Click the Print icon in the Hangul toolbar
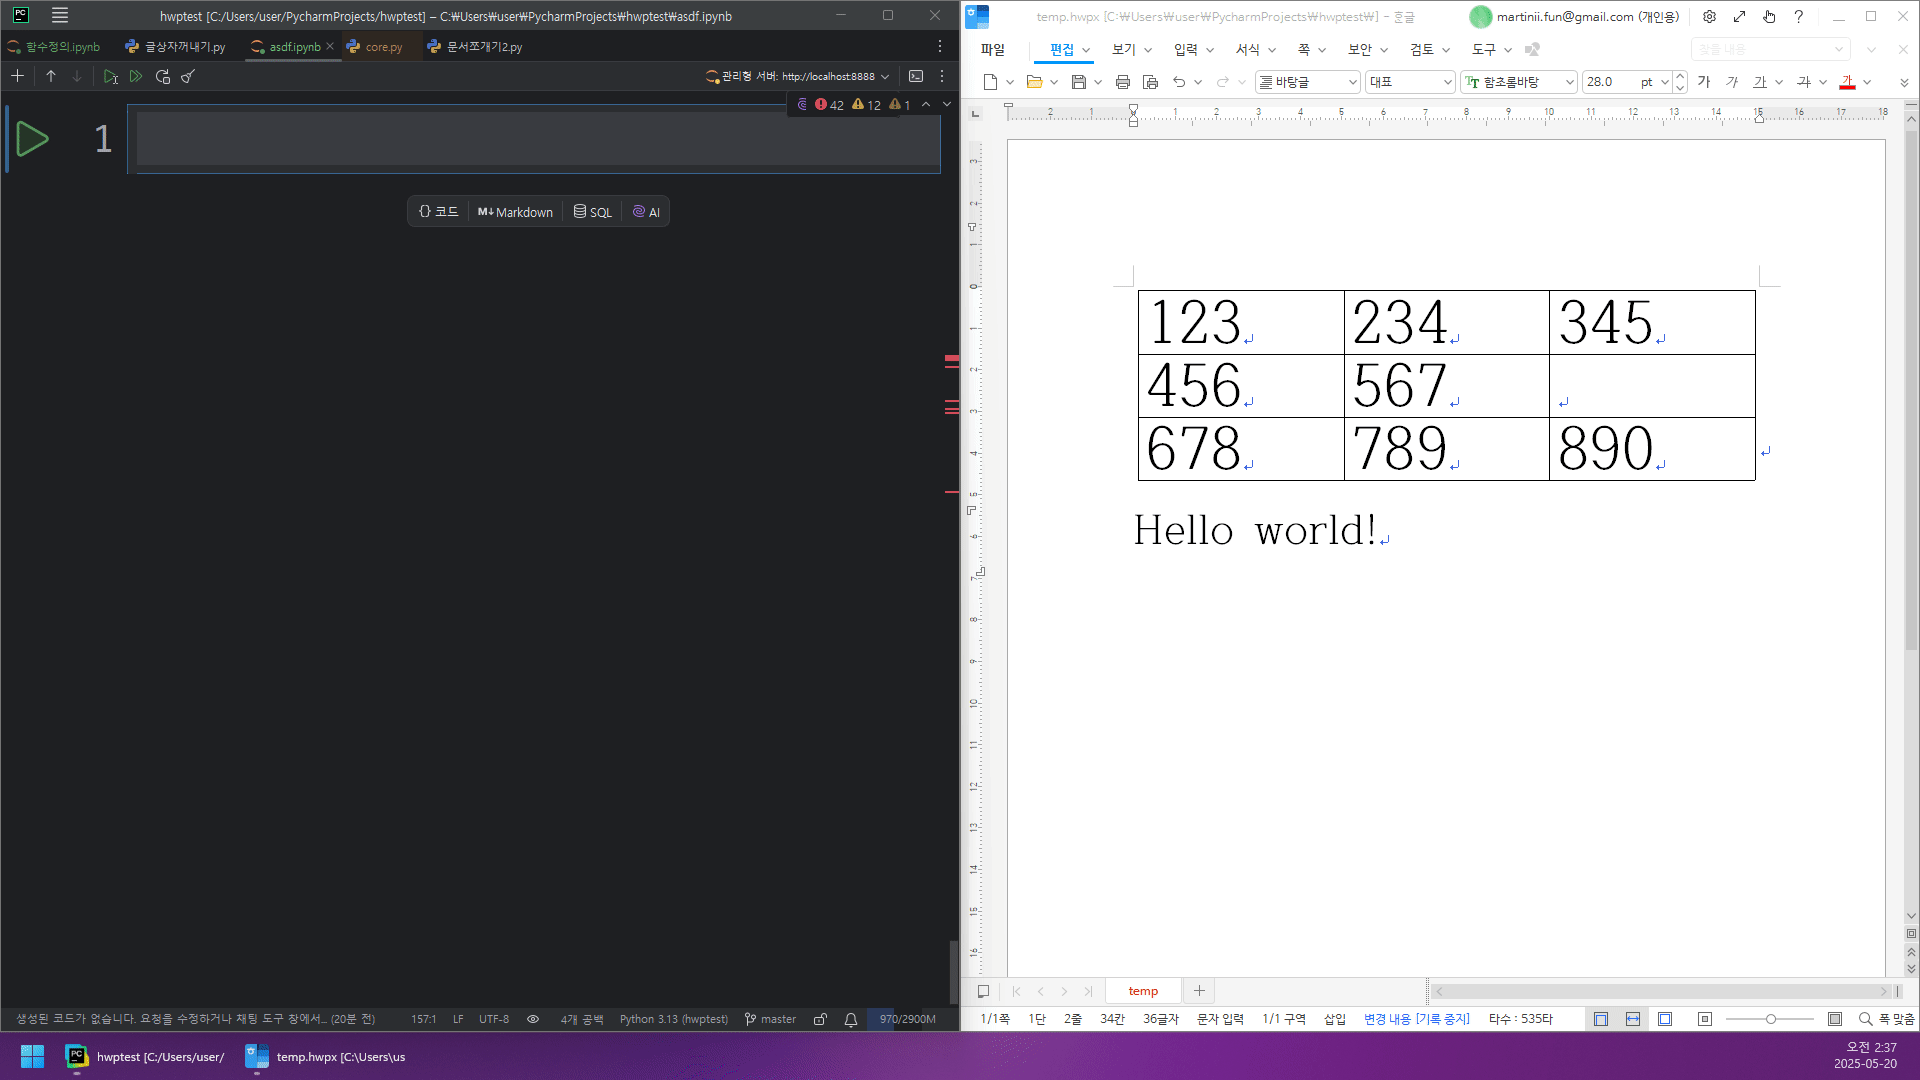The image size is (1920, 1080). (1122, 82)
